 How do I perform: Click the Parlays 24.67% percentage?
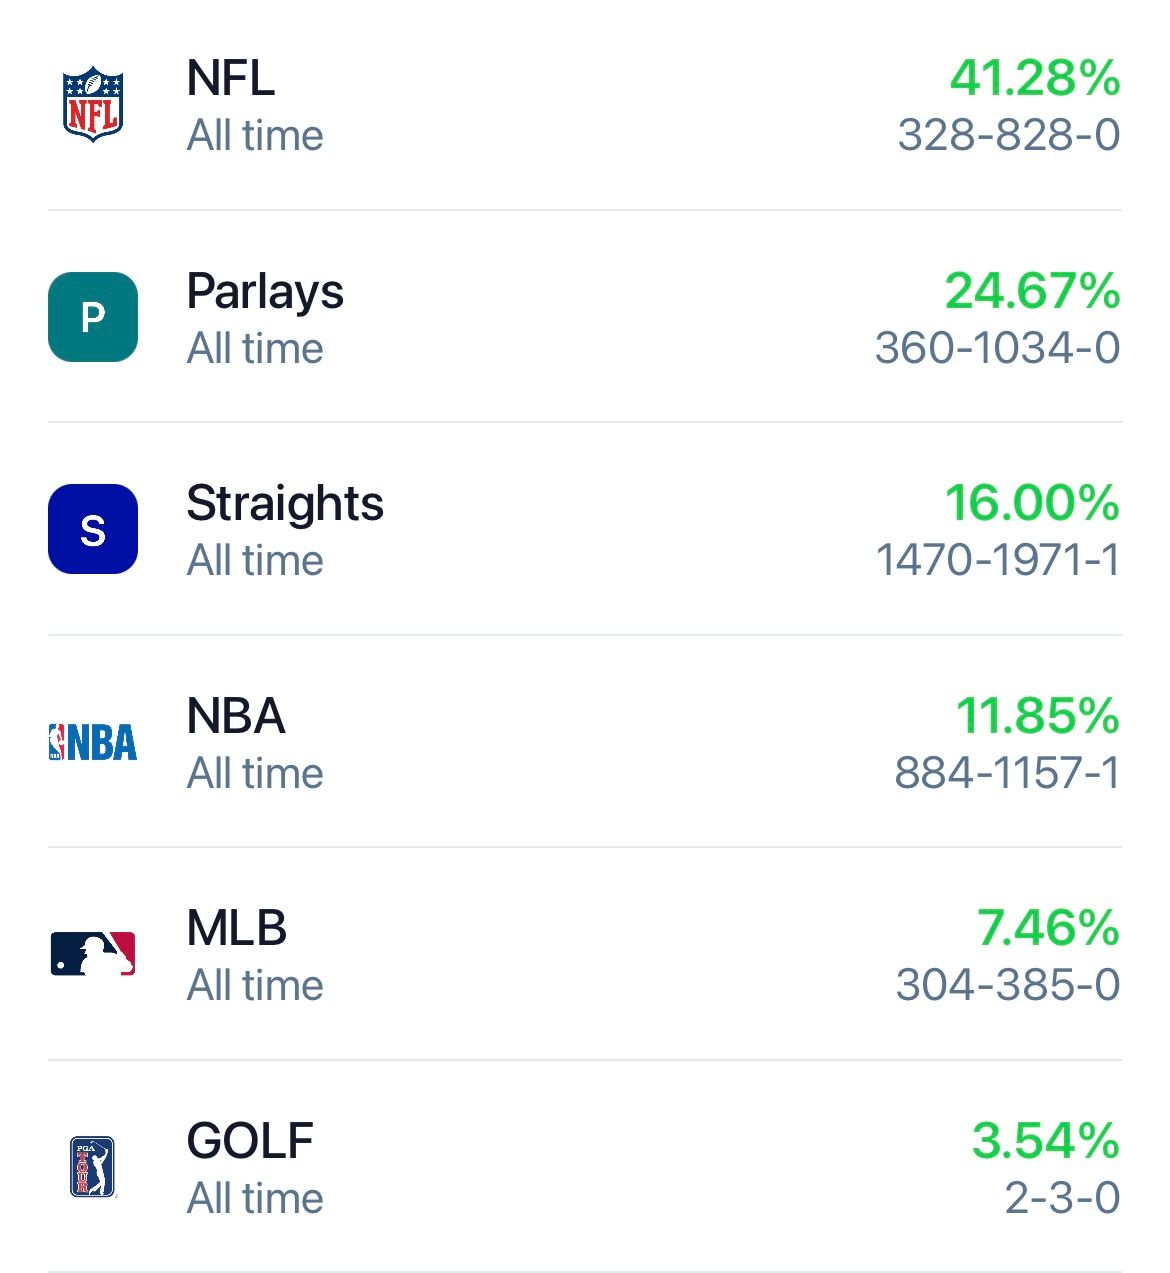pyautogui.click(x=1032, y=291)
